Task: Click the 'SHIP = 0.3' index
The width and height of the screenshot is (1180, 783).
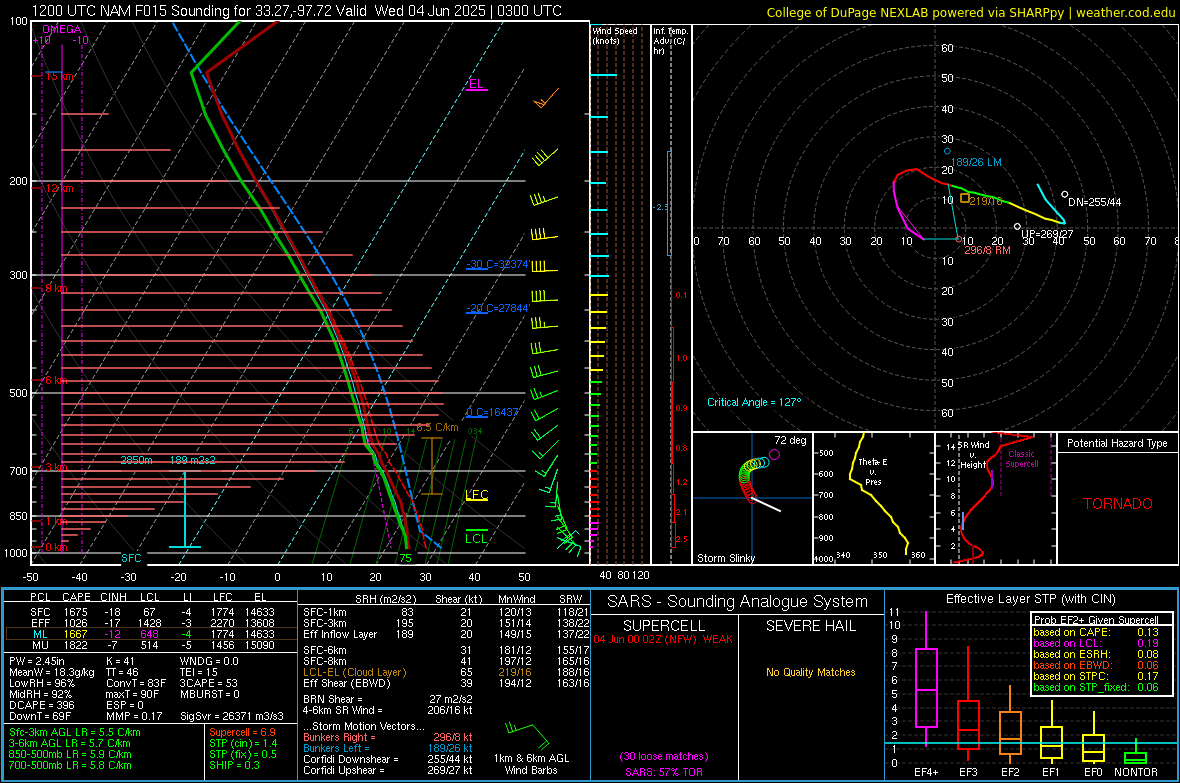Action: coord(234,765)
